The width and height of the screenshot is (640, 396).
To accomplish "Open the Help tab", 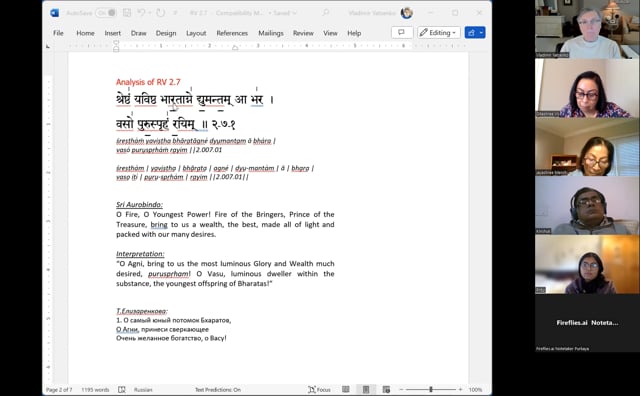I will (354, 33).
